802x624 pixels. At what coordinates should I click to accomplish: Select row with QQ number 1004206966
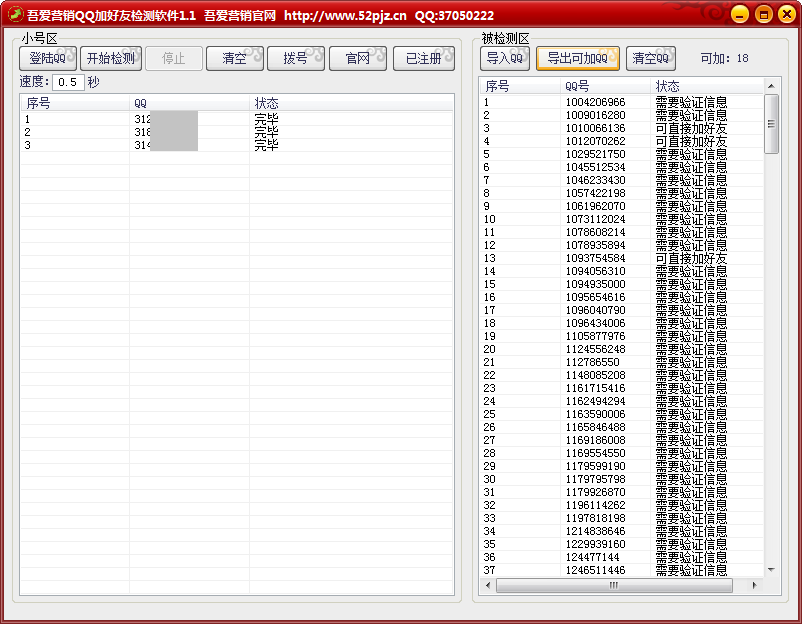point(595,102)
